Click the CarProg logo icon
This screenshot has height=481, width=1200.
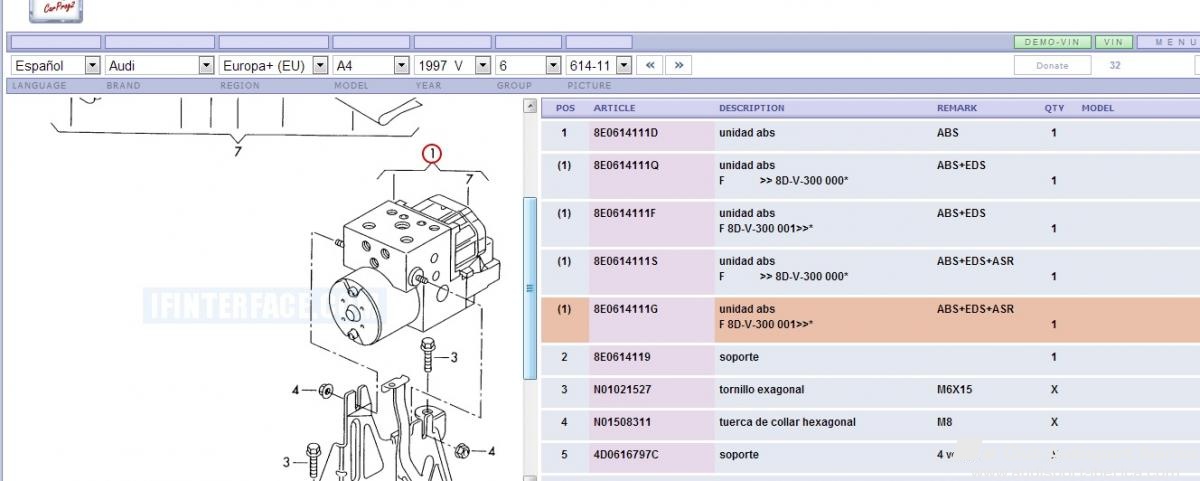pos(56,10)
